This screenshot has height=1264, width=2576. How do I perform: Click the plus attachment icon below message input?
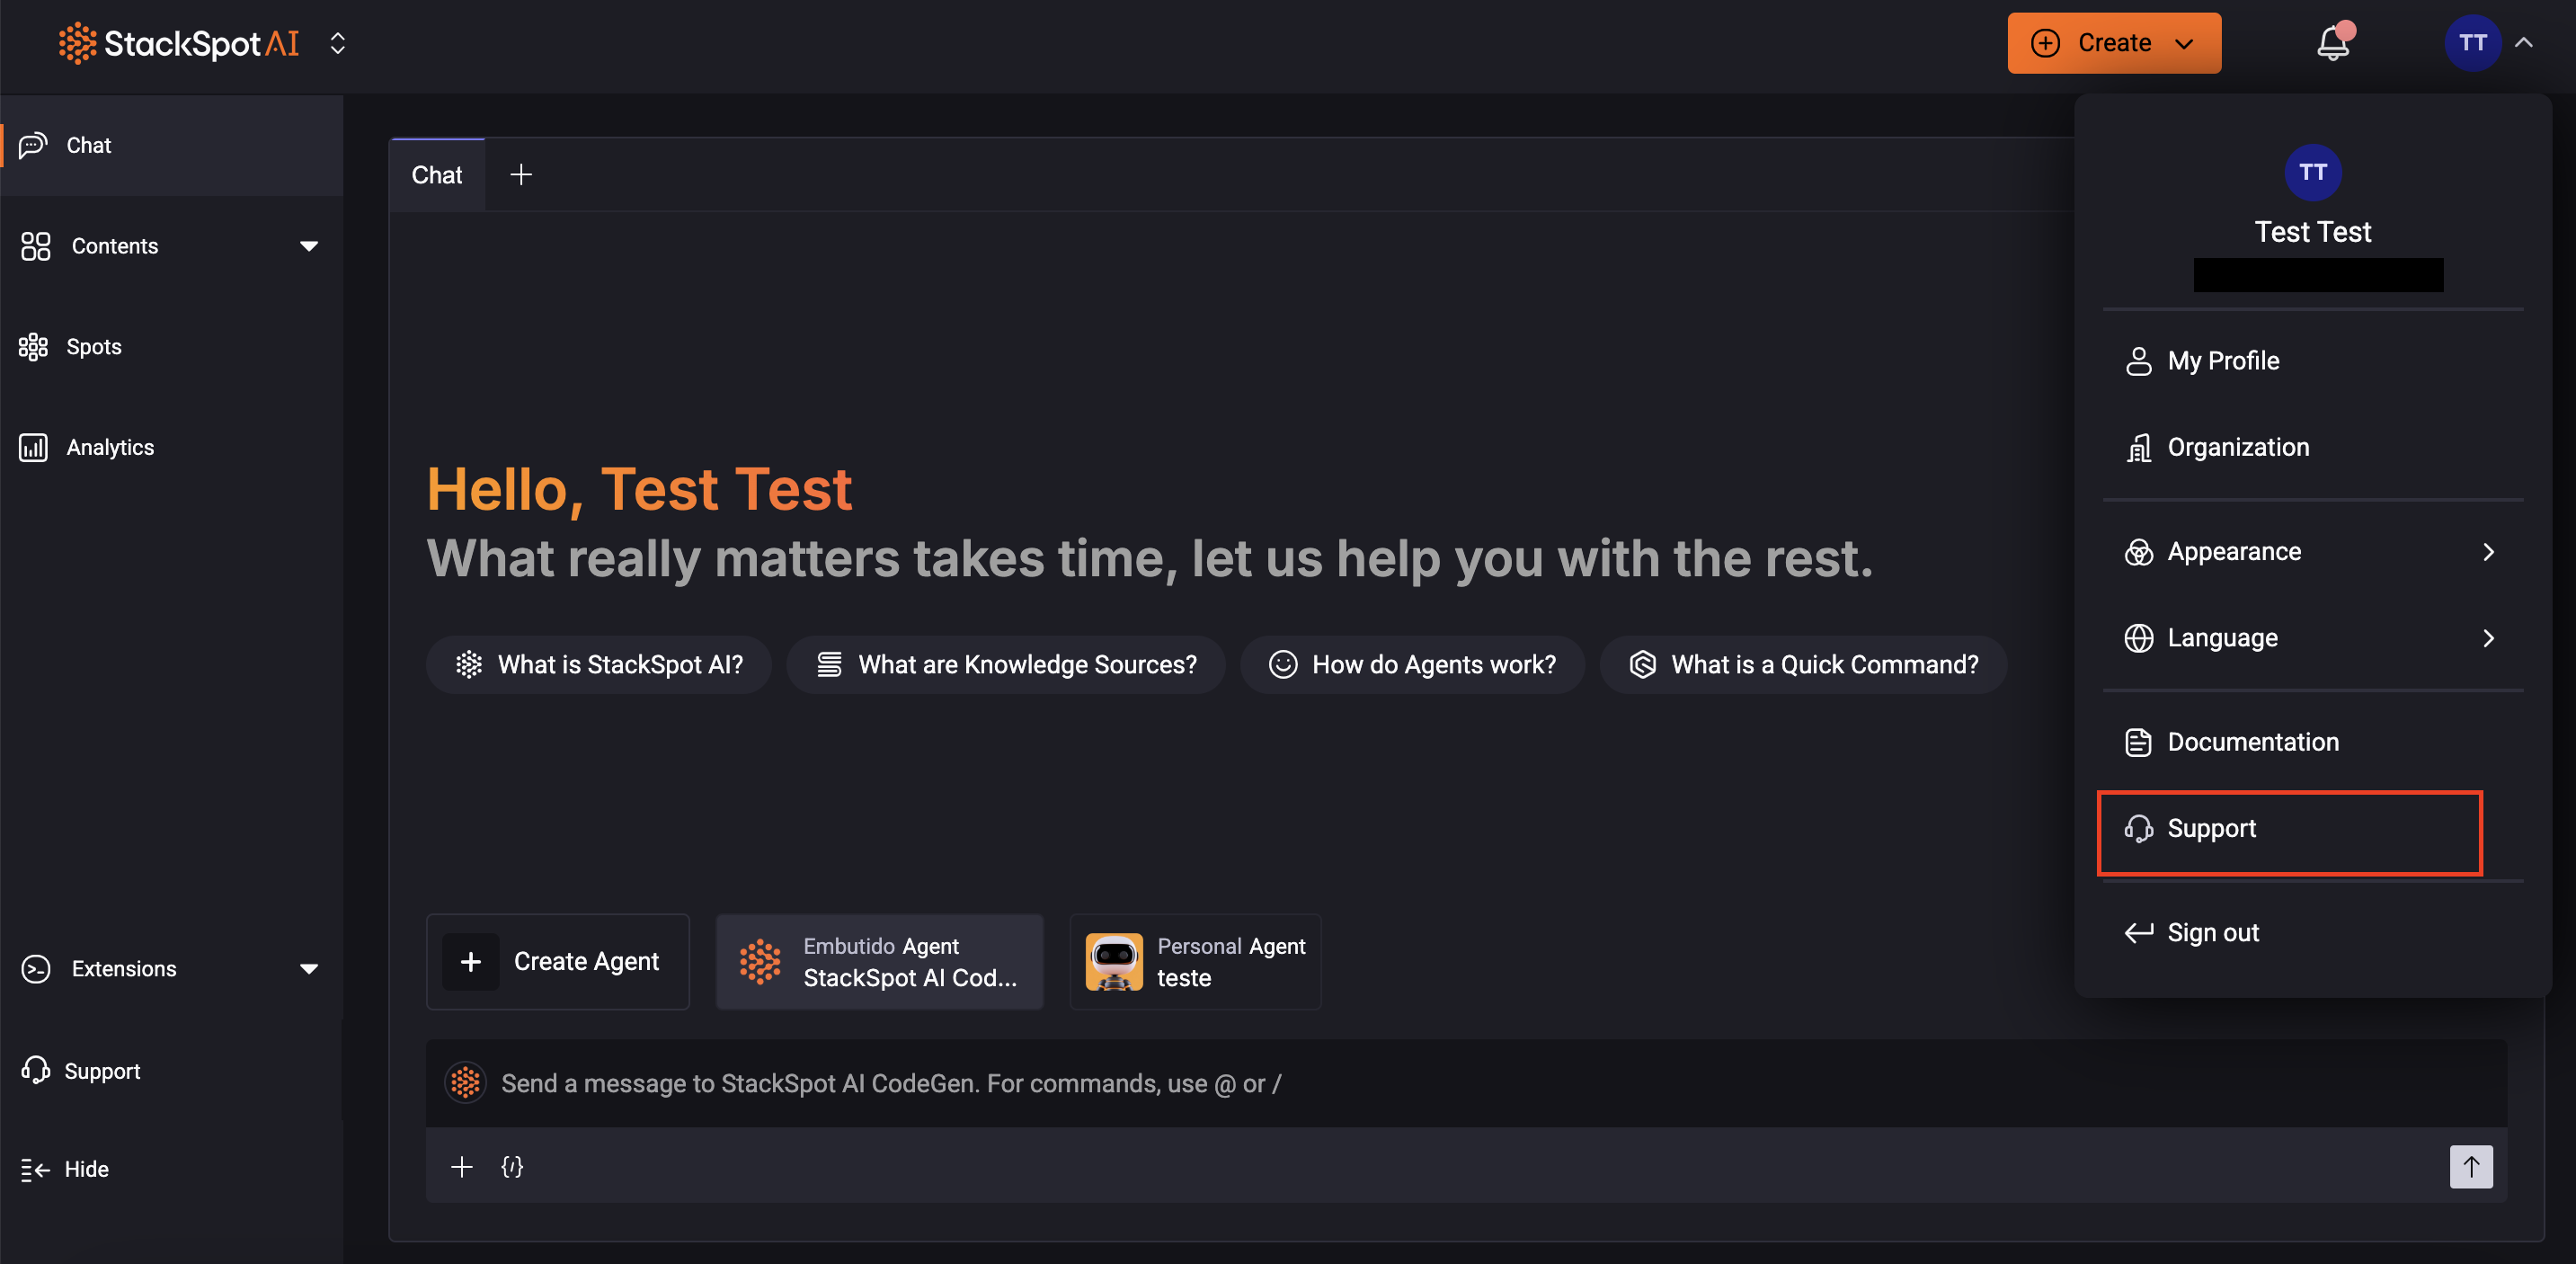coord(461,1167)
